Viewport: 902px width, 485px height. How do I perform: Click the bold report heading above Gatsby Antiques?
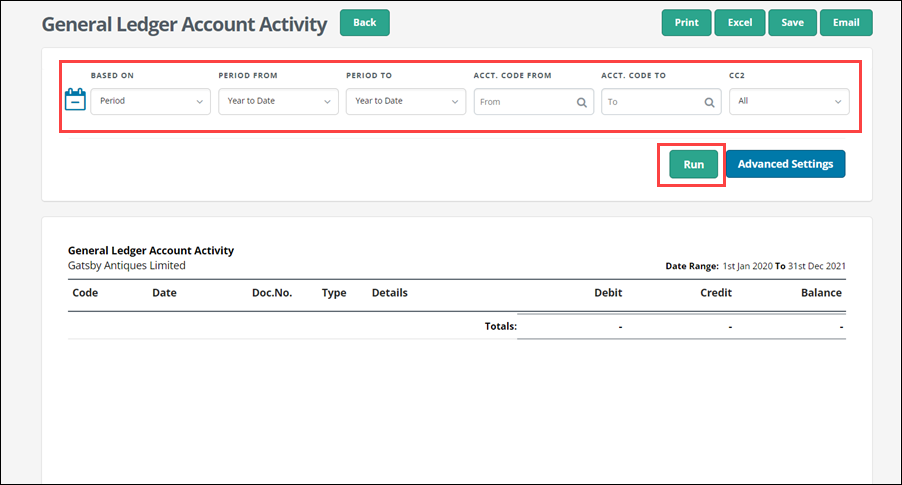[151, 251]
